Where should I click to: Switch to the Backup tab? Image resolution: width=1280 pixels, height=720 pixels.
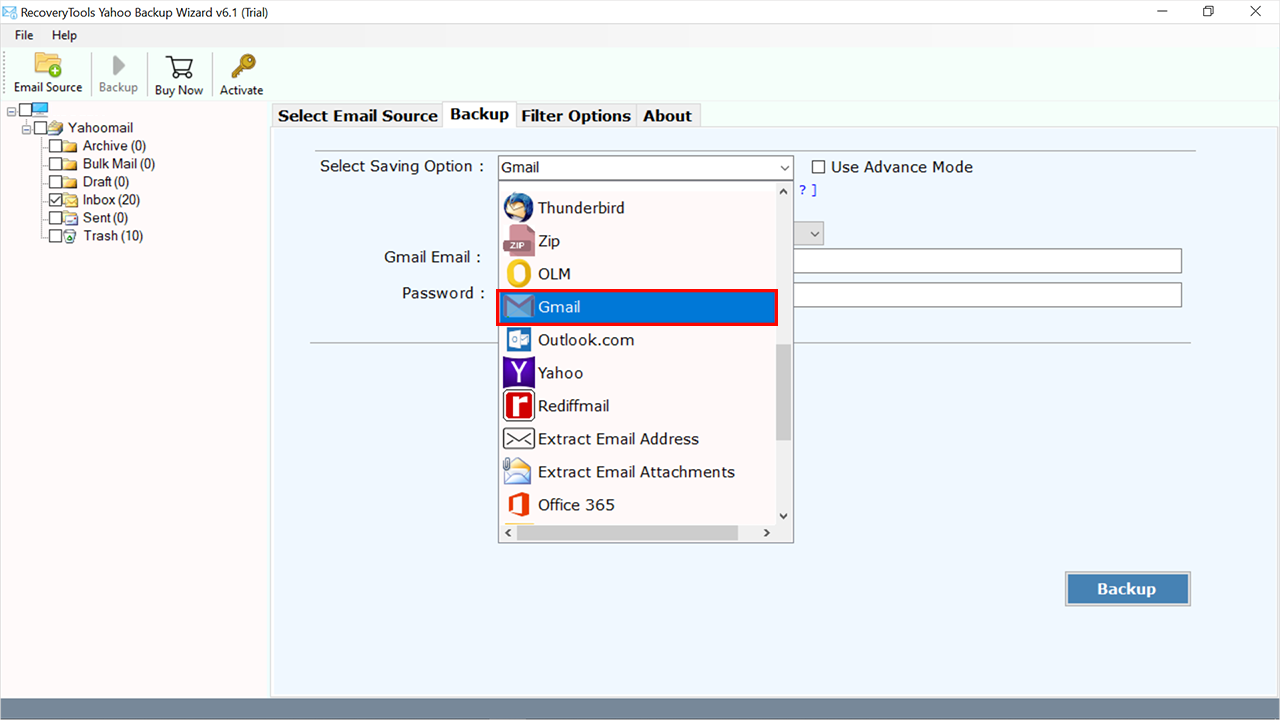click(x=479, y=114)
